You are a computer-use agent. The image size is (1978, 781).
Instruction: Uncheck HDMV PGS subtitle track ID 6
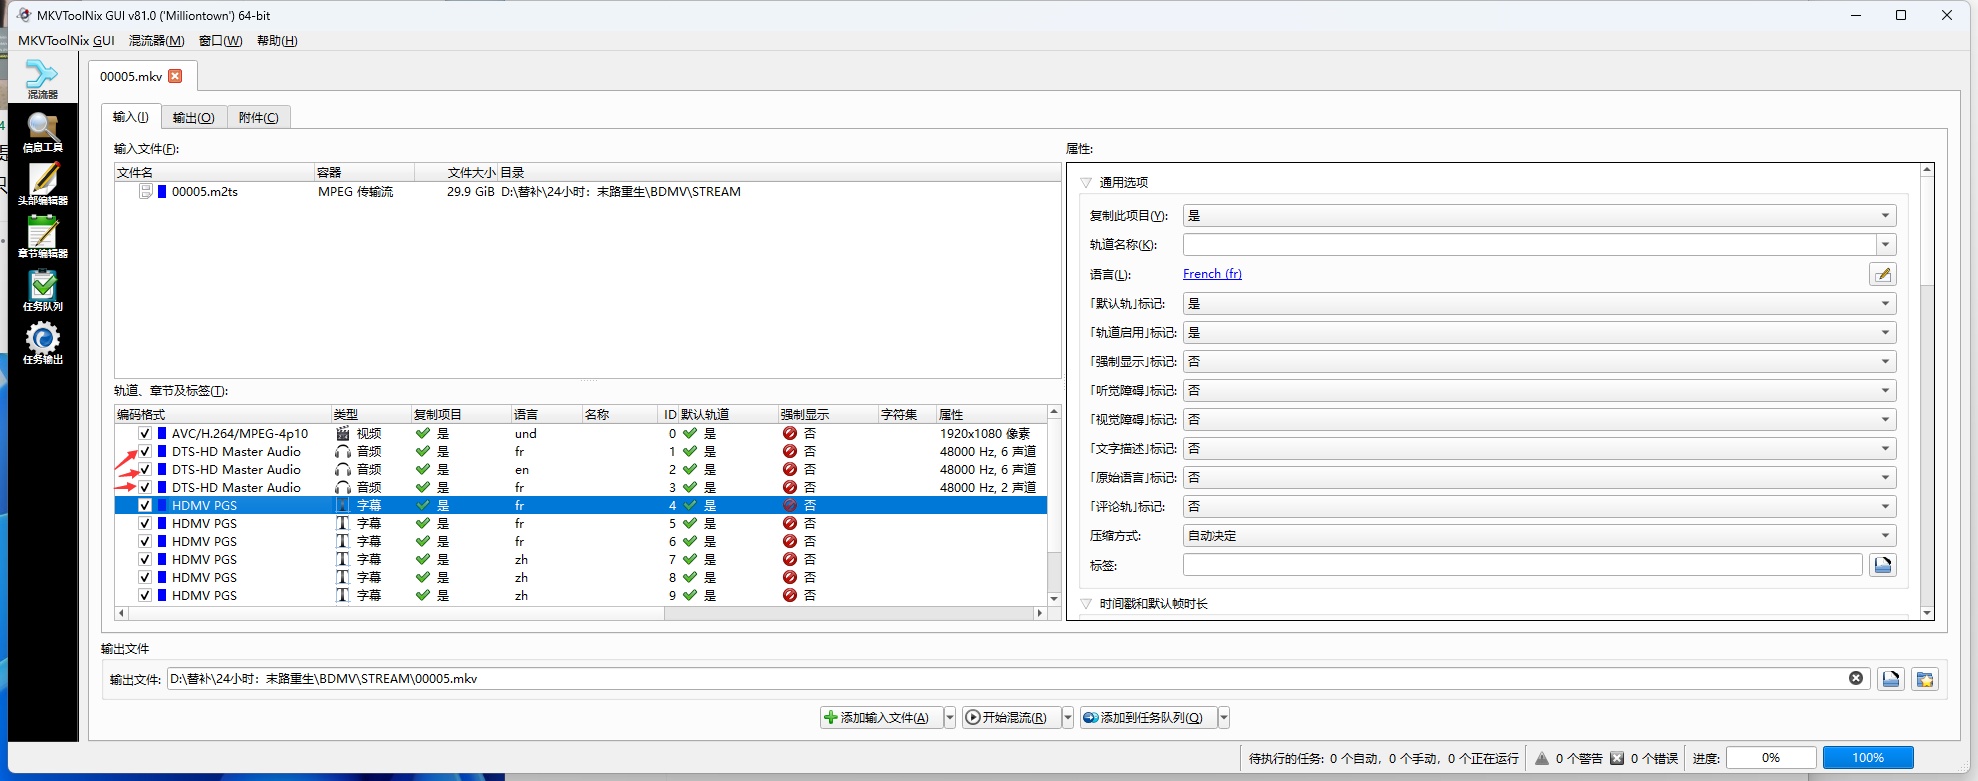click(145, 541)
